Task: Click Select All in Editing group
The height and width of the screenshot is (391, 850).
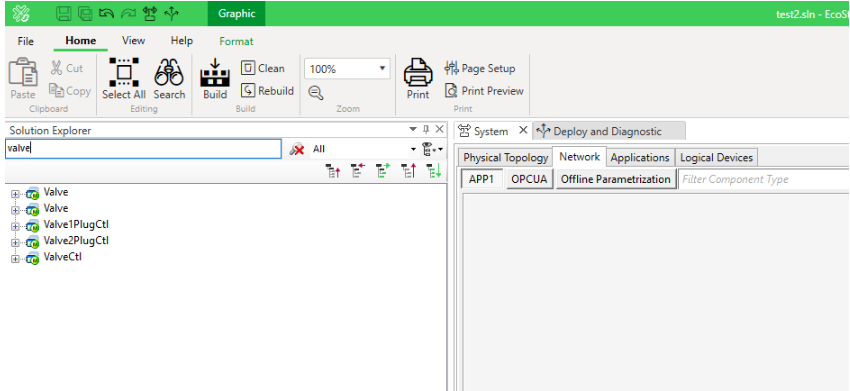Action: coord(124,79)
